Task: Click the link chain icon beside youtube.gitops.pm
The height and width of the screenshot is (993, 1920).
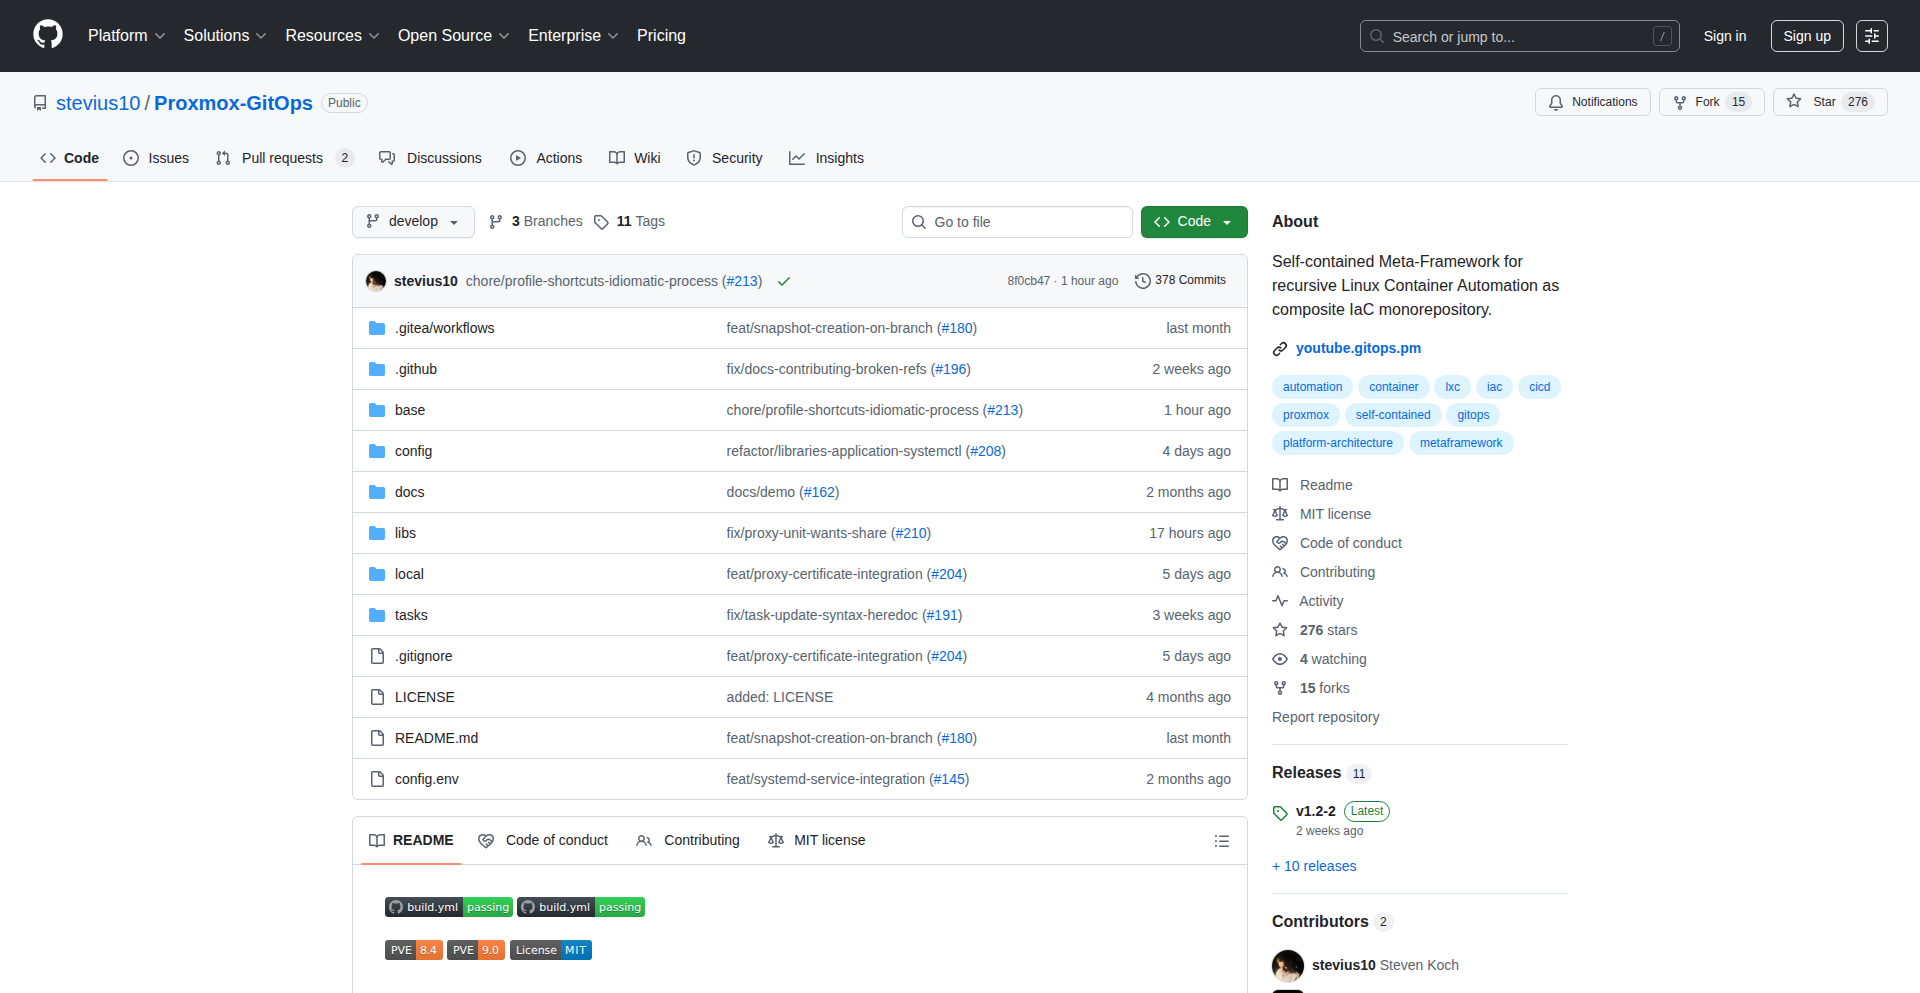Action: pyautogui.click(x=1280, y=349)
